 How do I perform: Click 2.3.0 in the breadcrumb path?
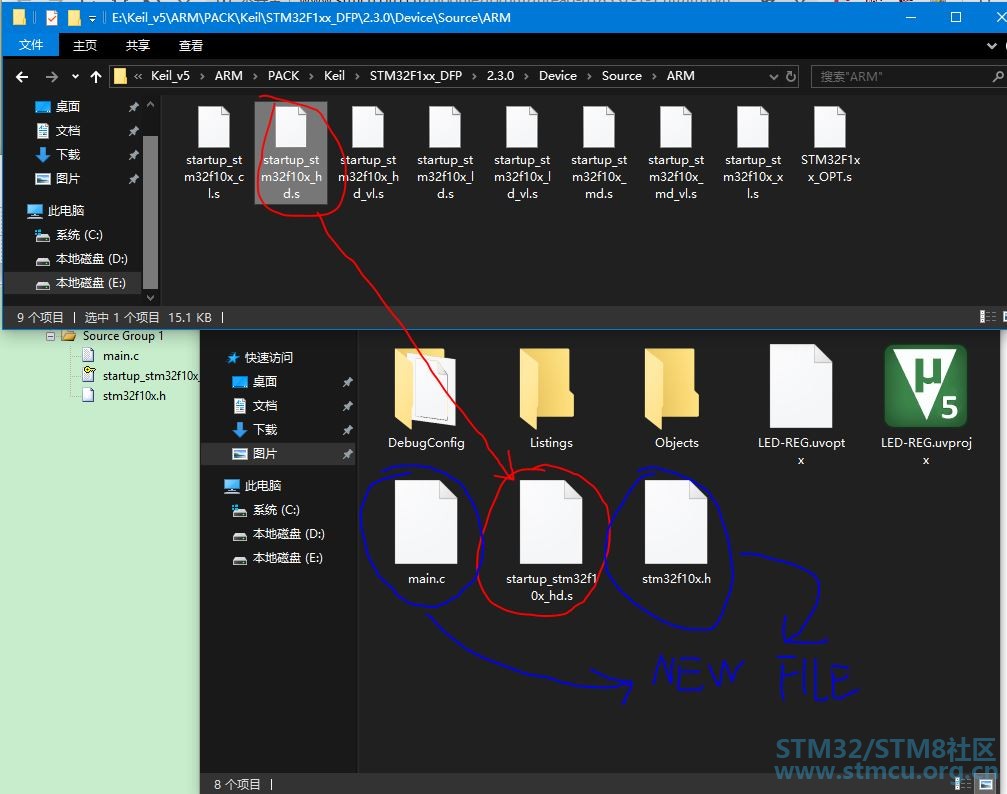(500, 76)
